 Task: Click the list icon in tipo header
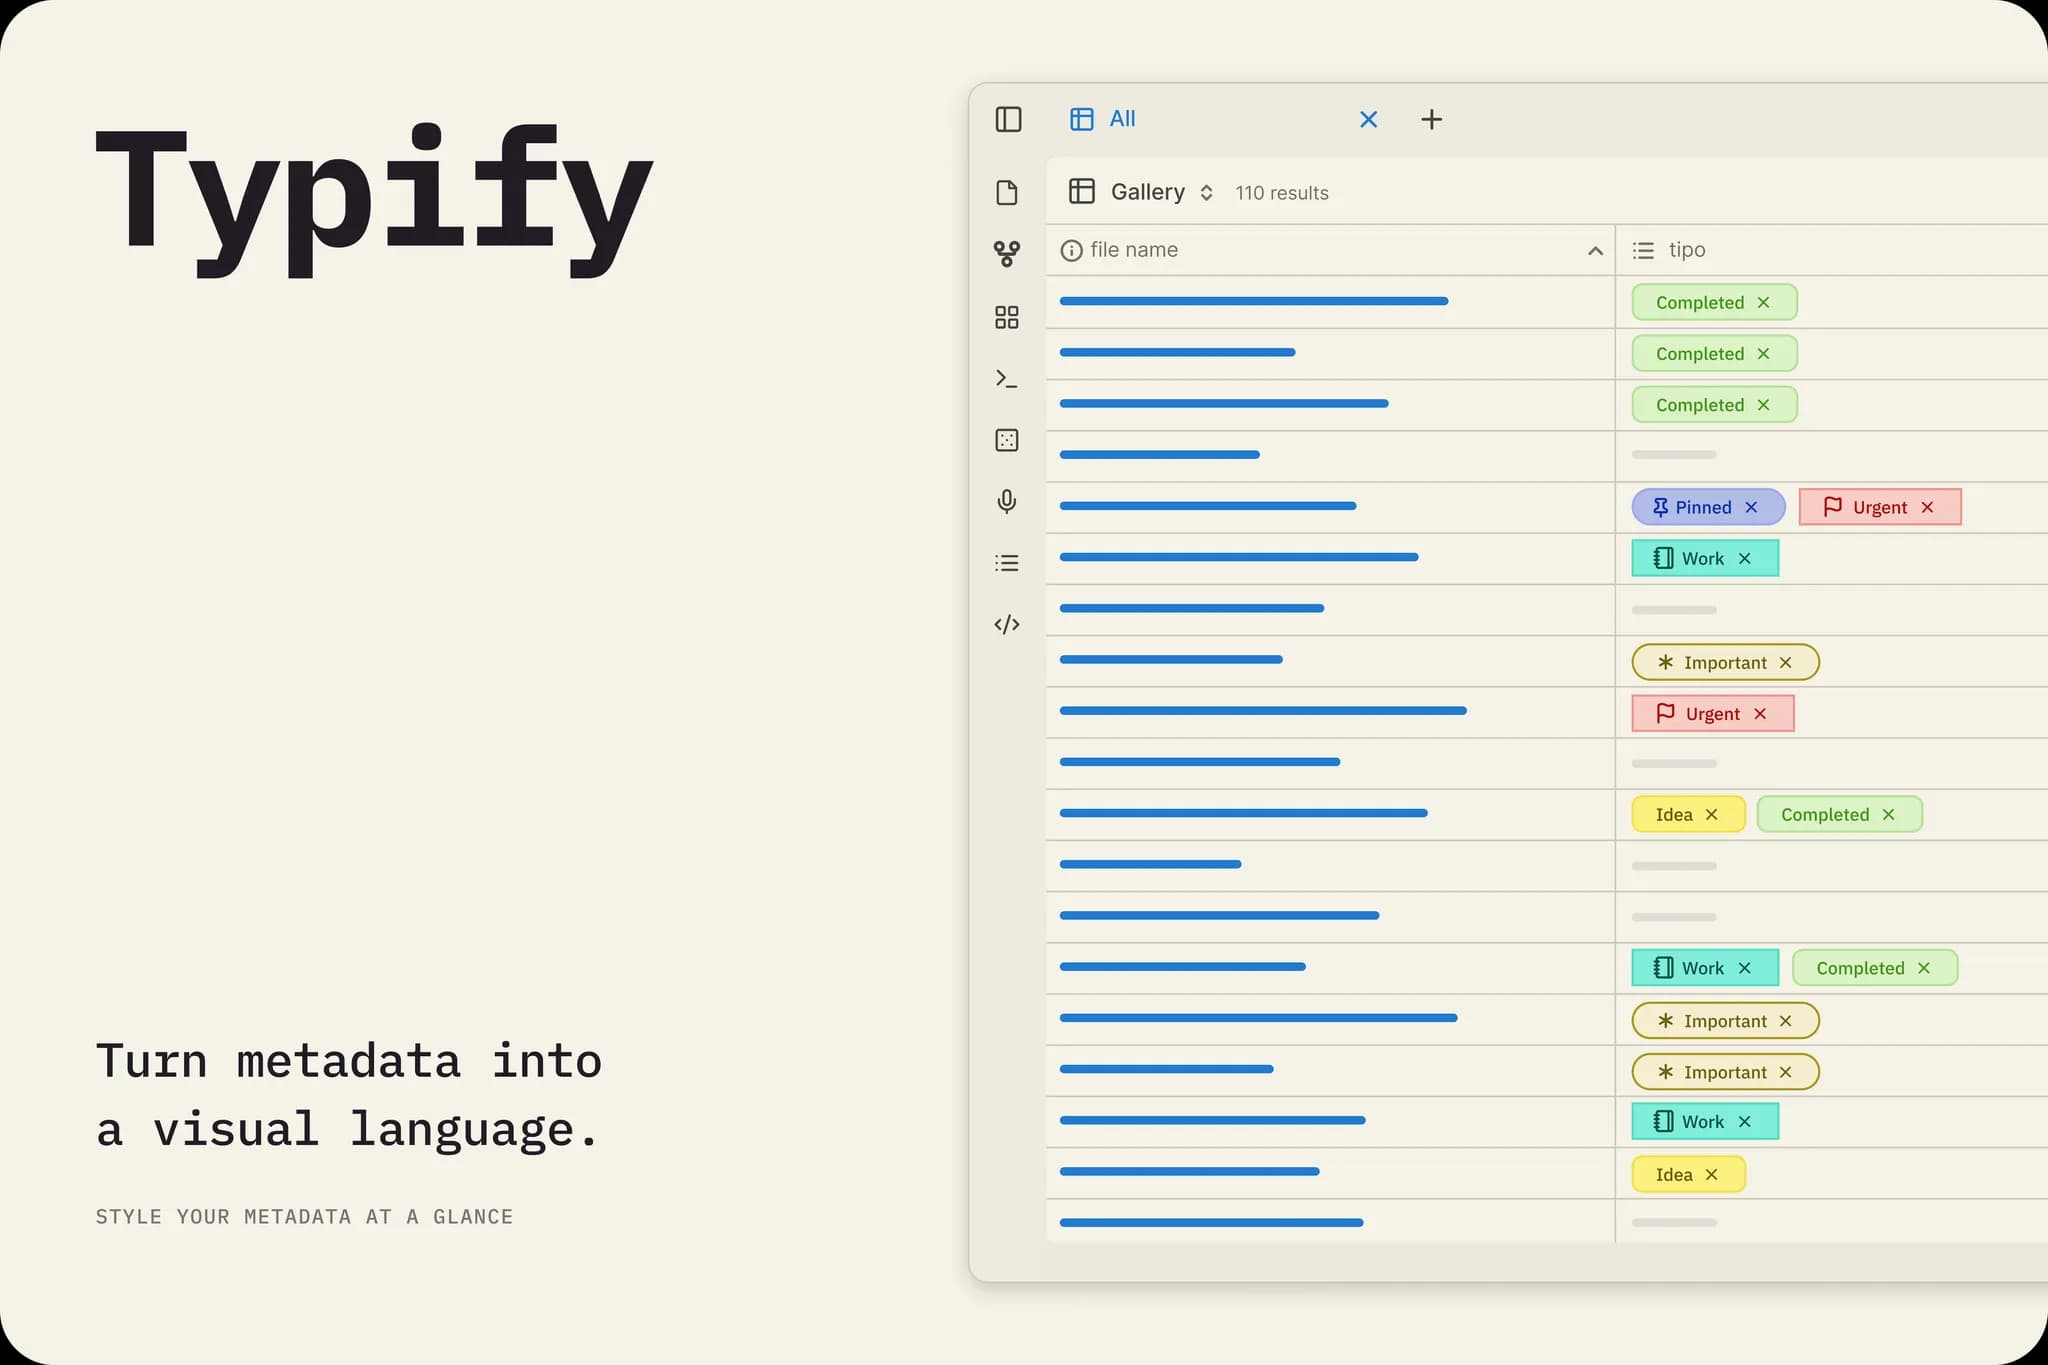point(1643,250)
